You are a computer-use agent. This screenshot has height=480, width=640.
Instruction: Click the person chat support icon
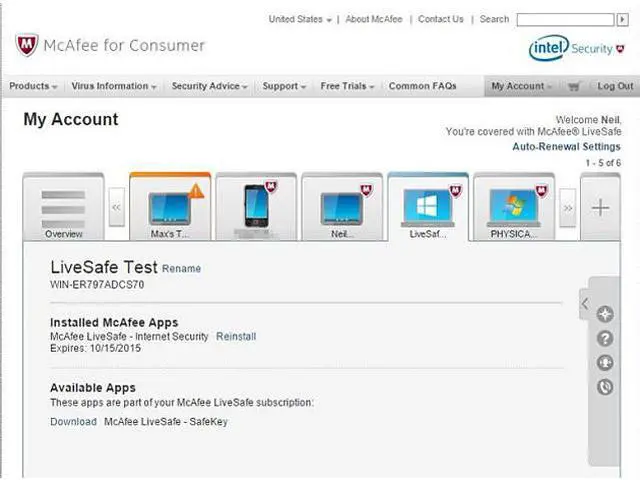point(605,362)
